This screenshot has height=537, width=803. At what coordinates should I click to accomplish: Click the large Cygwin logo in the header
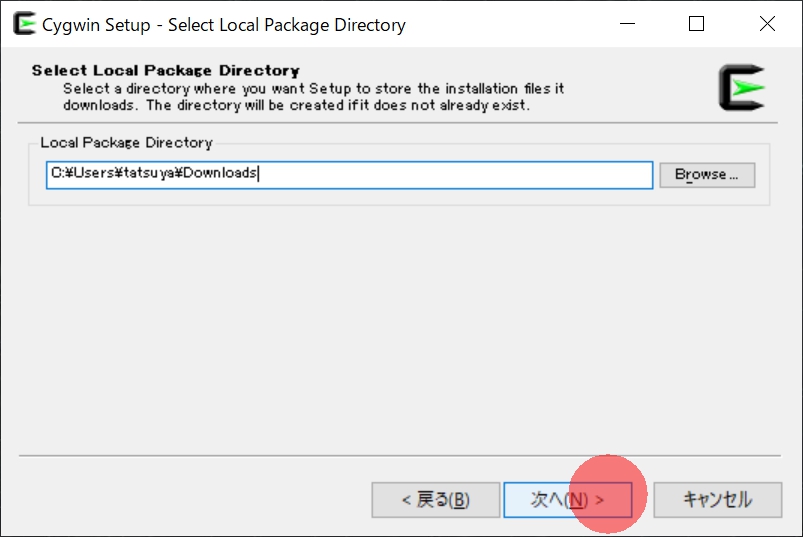click(742, 88)
